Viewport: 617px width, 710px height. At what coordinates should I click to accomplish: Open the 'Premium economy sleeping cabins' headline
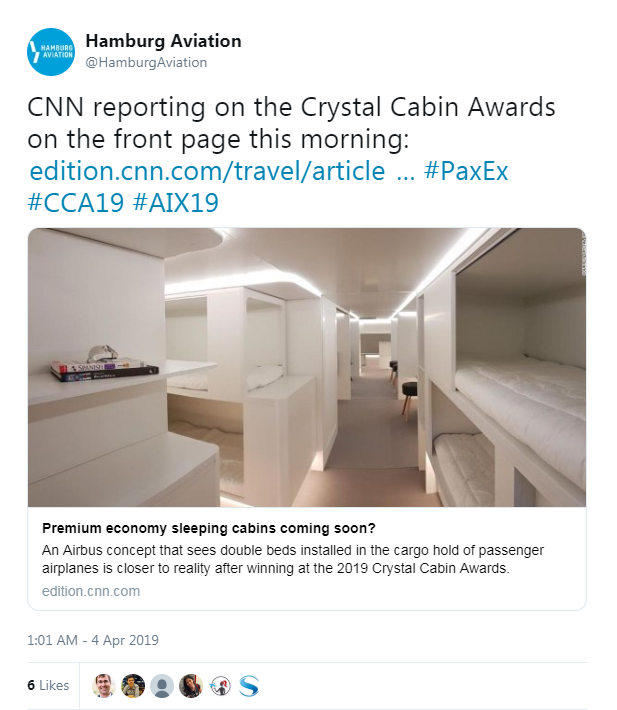pyautogui.click(x=209, y=528)
